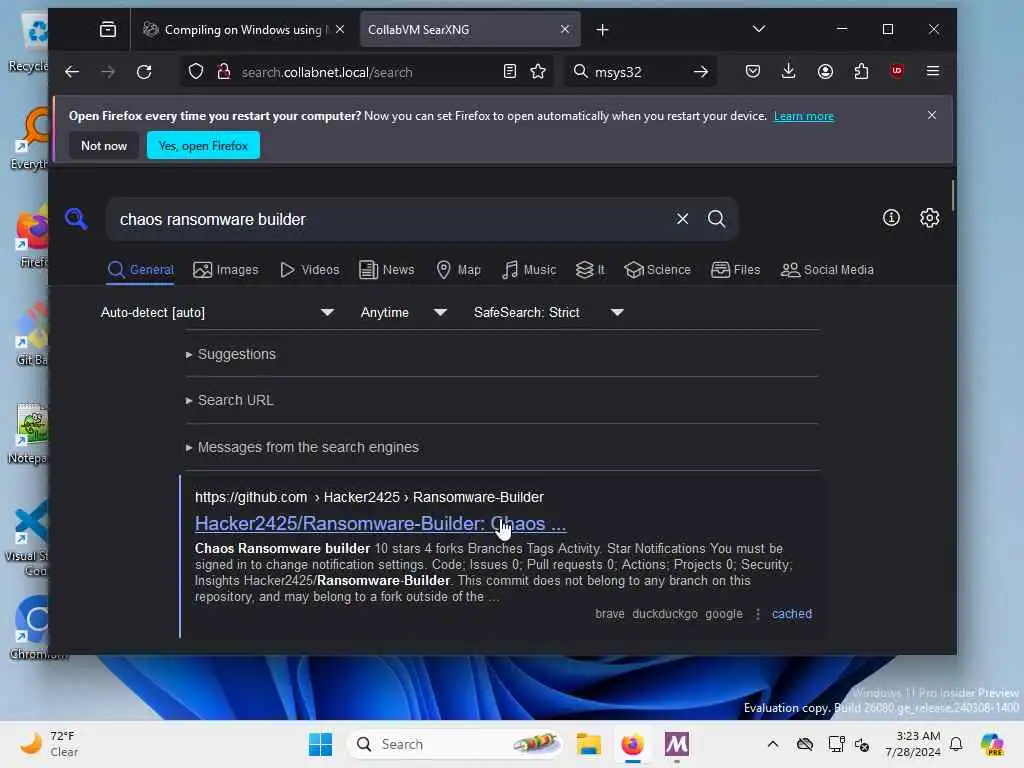The image size is (1024, 768).
Task: Open Firefox hamburger menu
Action: tap(933, 71)
